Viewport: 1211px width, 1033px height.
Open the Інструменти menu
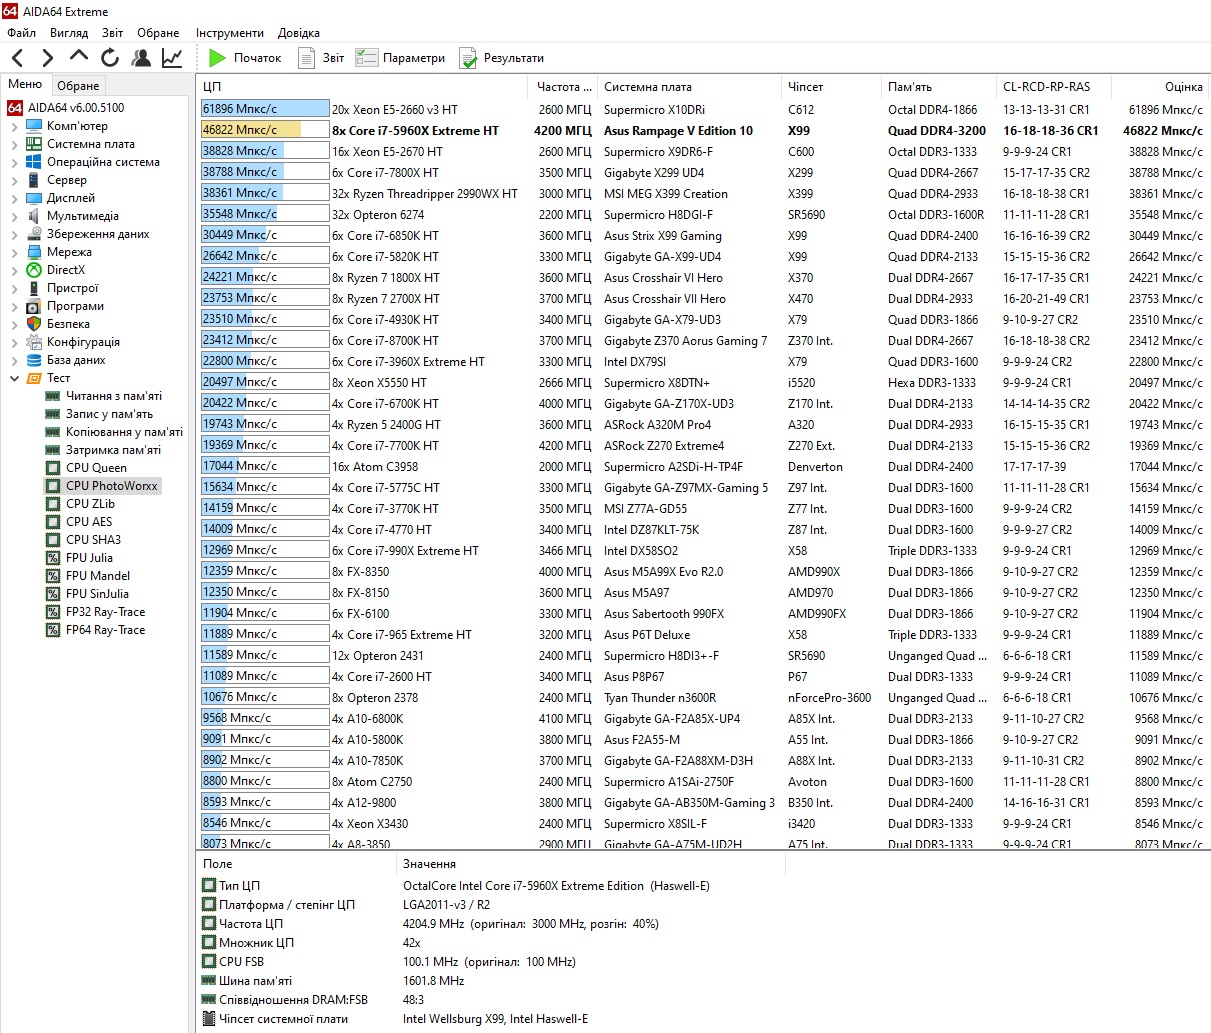[x=230, y=33]
